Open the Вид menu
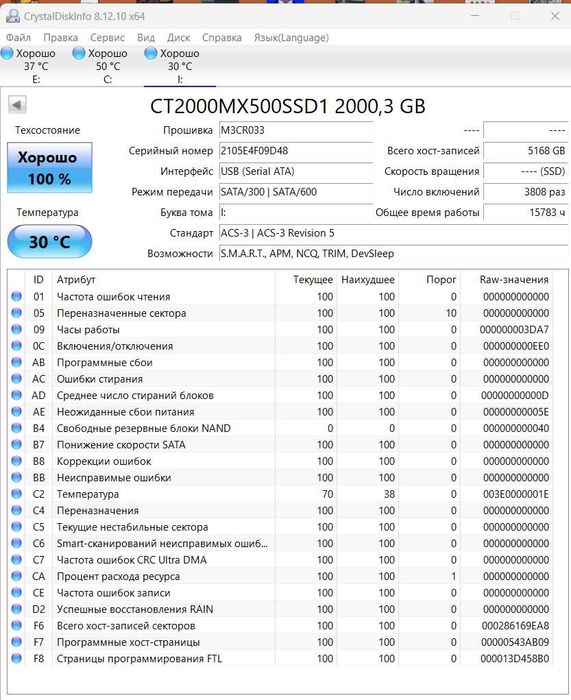Screen dimensions: 571x700 [146, 38]
